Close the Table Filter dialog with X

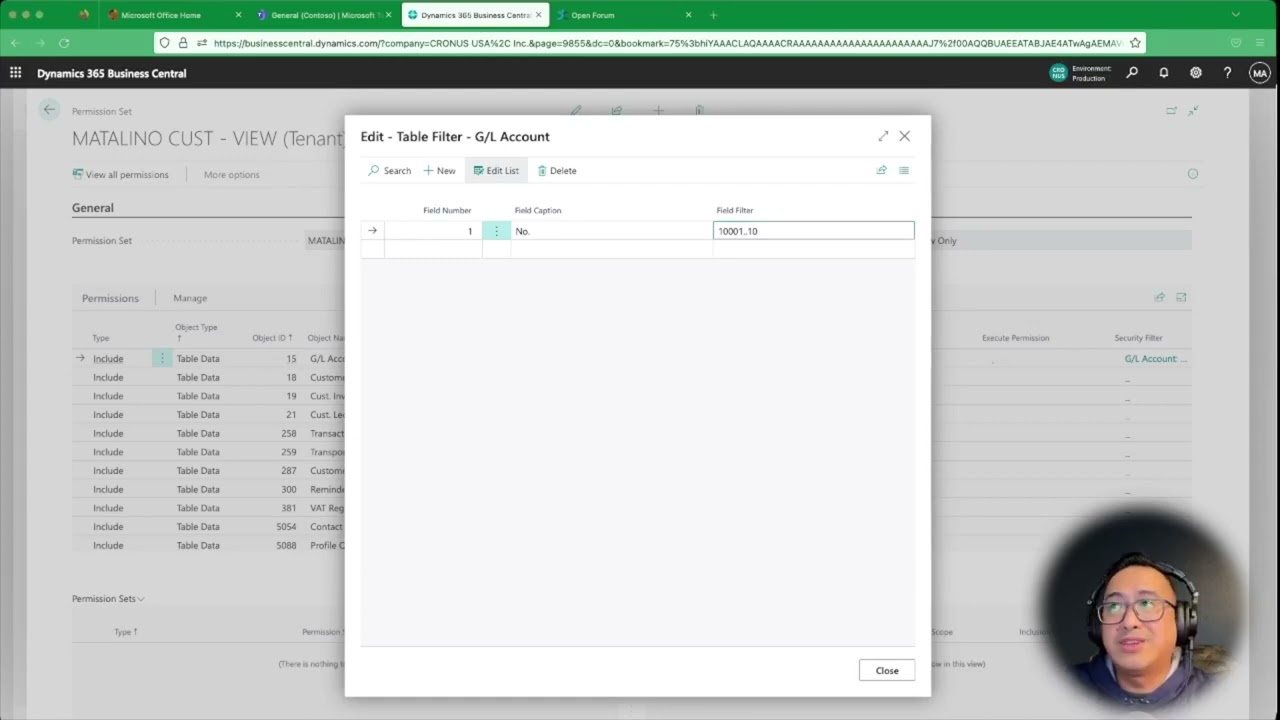coord(904,136)
